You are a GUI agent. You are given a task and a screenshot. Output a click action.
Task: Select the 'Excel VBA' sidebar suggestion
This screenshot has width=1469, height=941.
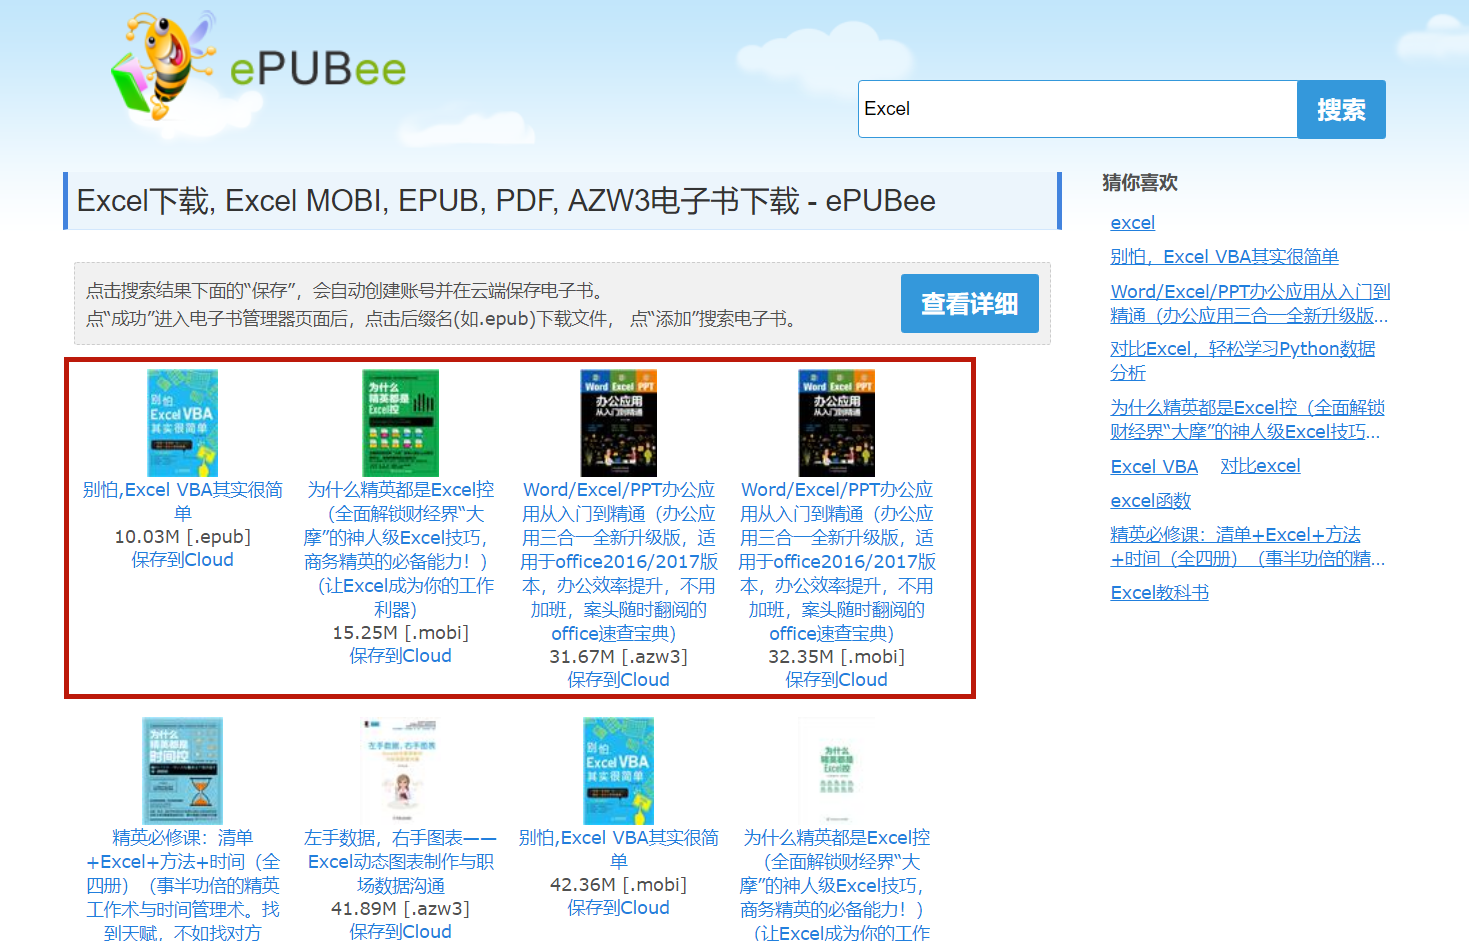coord(1154,467)
